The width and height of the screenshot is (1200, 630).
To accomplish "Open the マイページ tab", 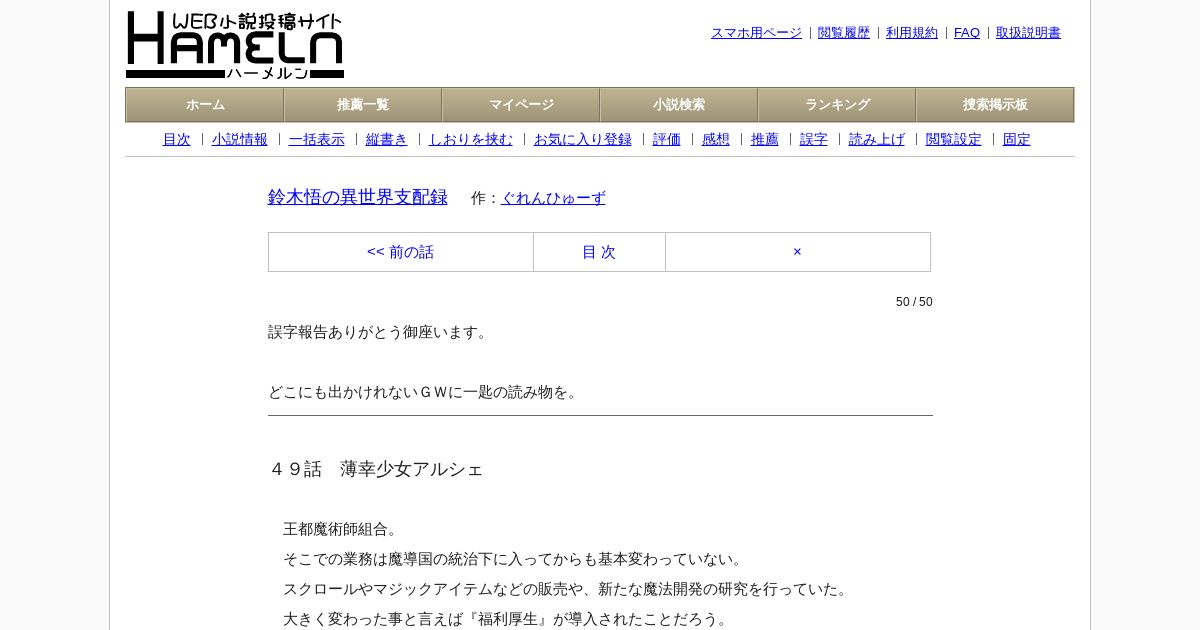I will pyautogui.click(x=521, y=105).
